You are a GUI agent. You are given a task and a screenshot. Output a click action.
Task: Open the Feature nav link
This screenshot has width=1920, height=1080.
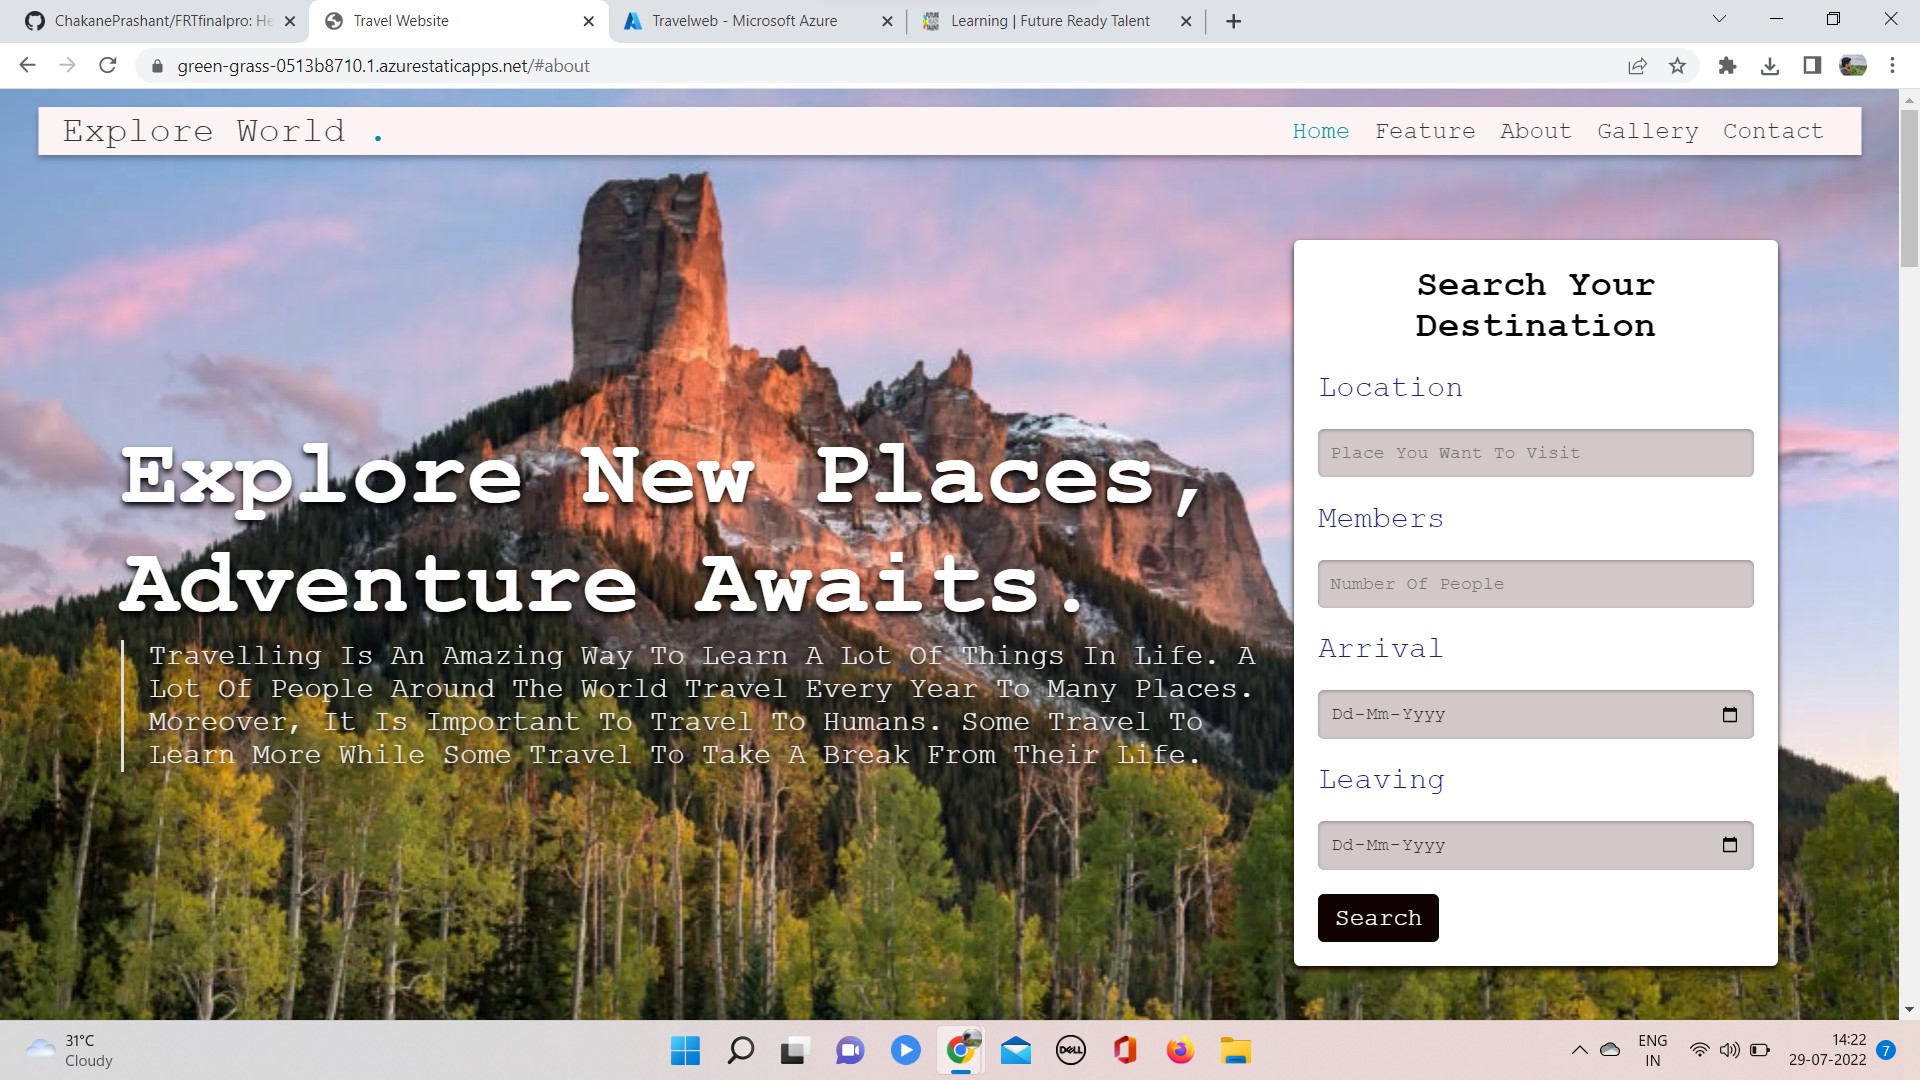click(x=1425, y=131)
